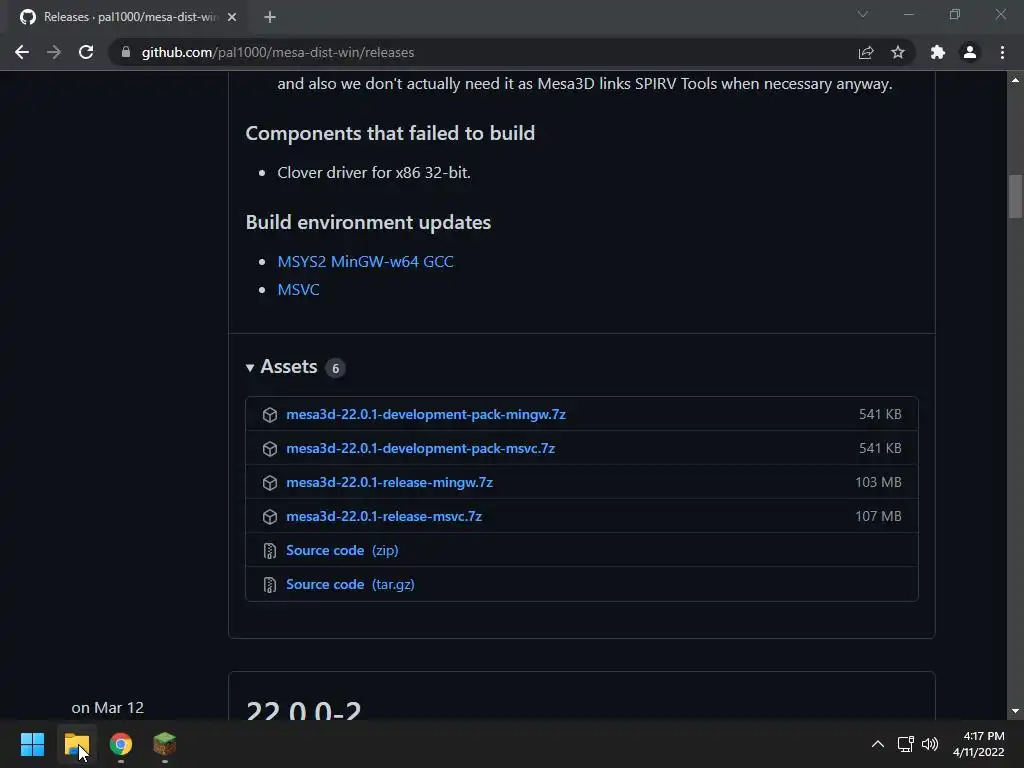
Task: View site security lock information
Action: 125,52
